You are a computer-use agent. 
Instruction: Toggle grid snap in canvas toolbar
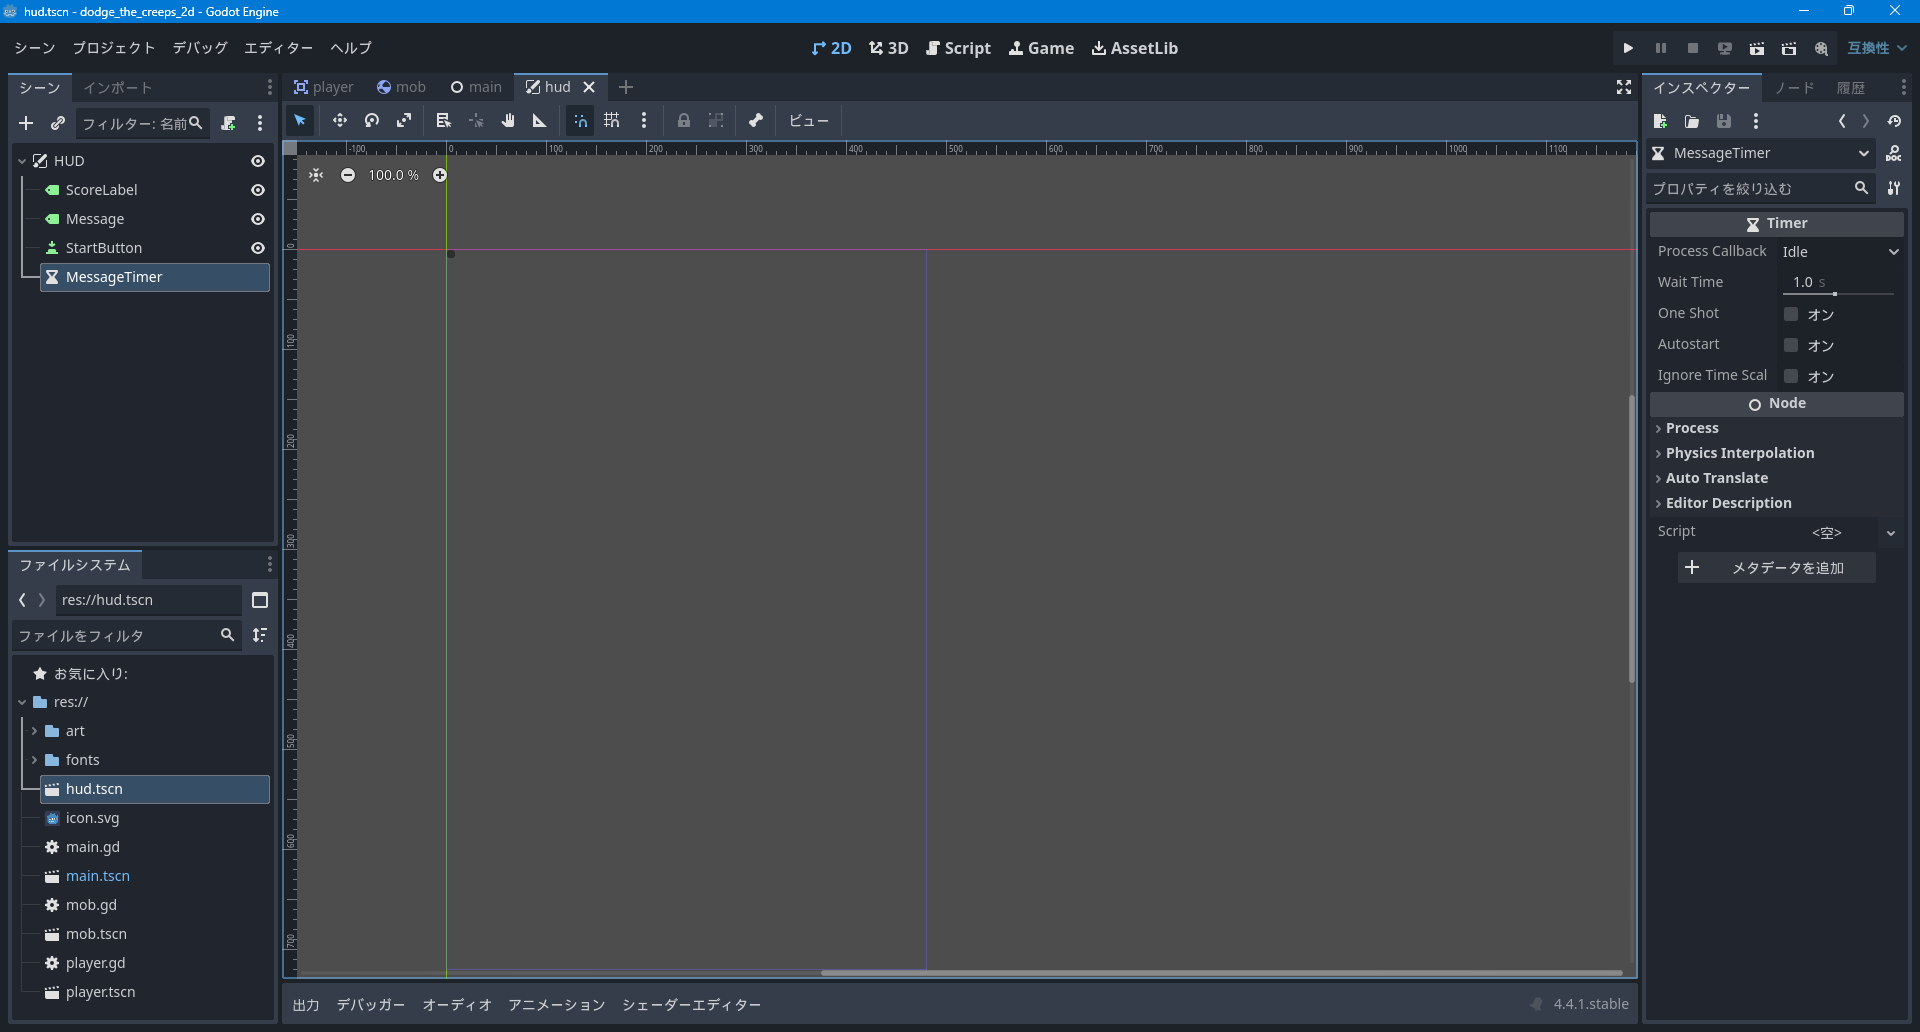[612, 121]
